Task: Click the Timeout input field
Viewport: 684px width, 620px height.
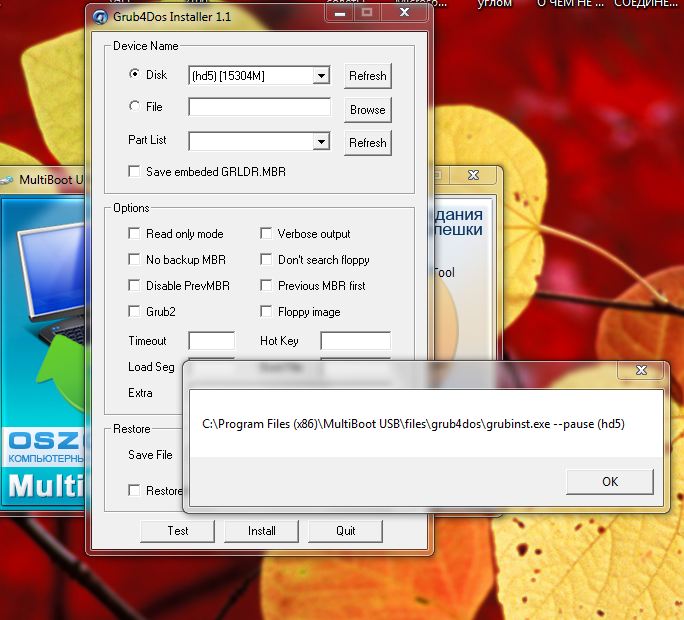Action: click(x=211, y=341)
